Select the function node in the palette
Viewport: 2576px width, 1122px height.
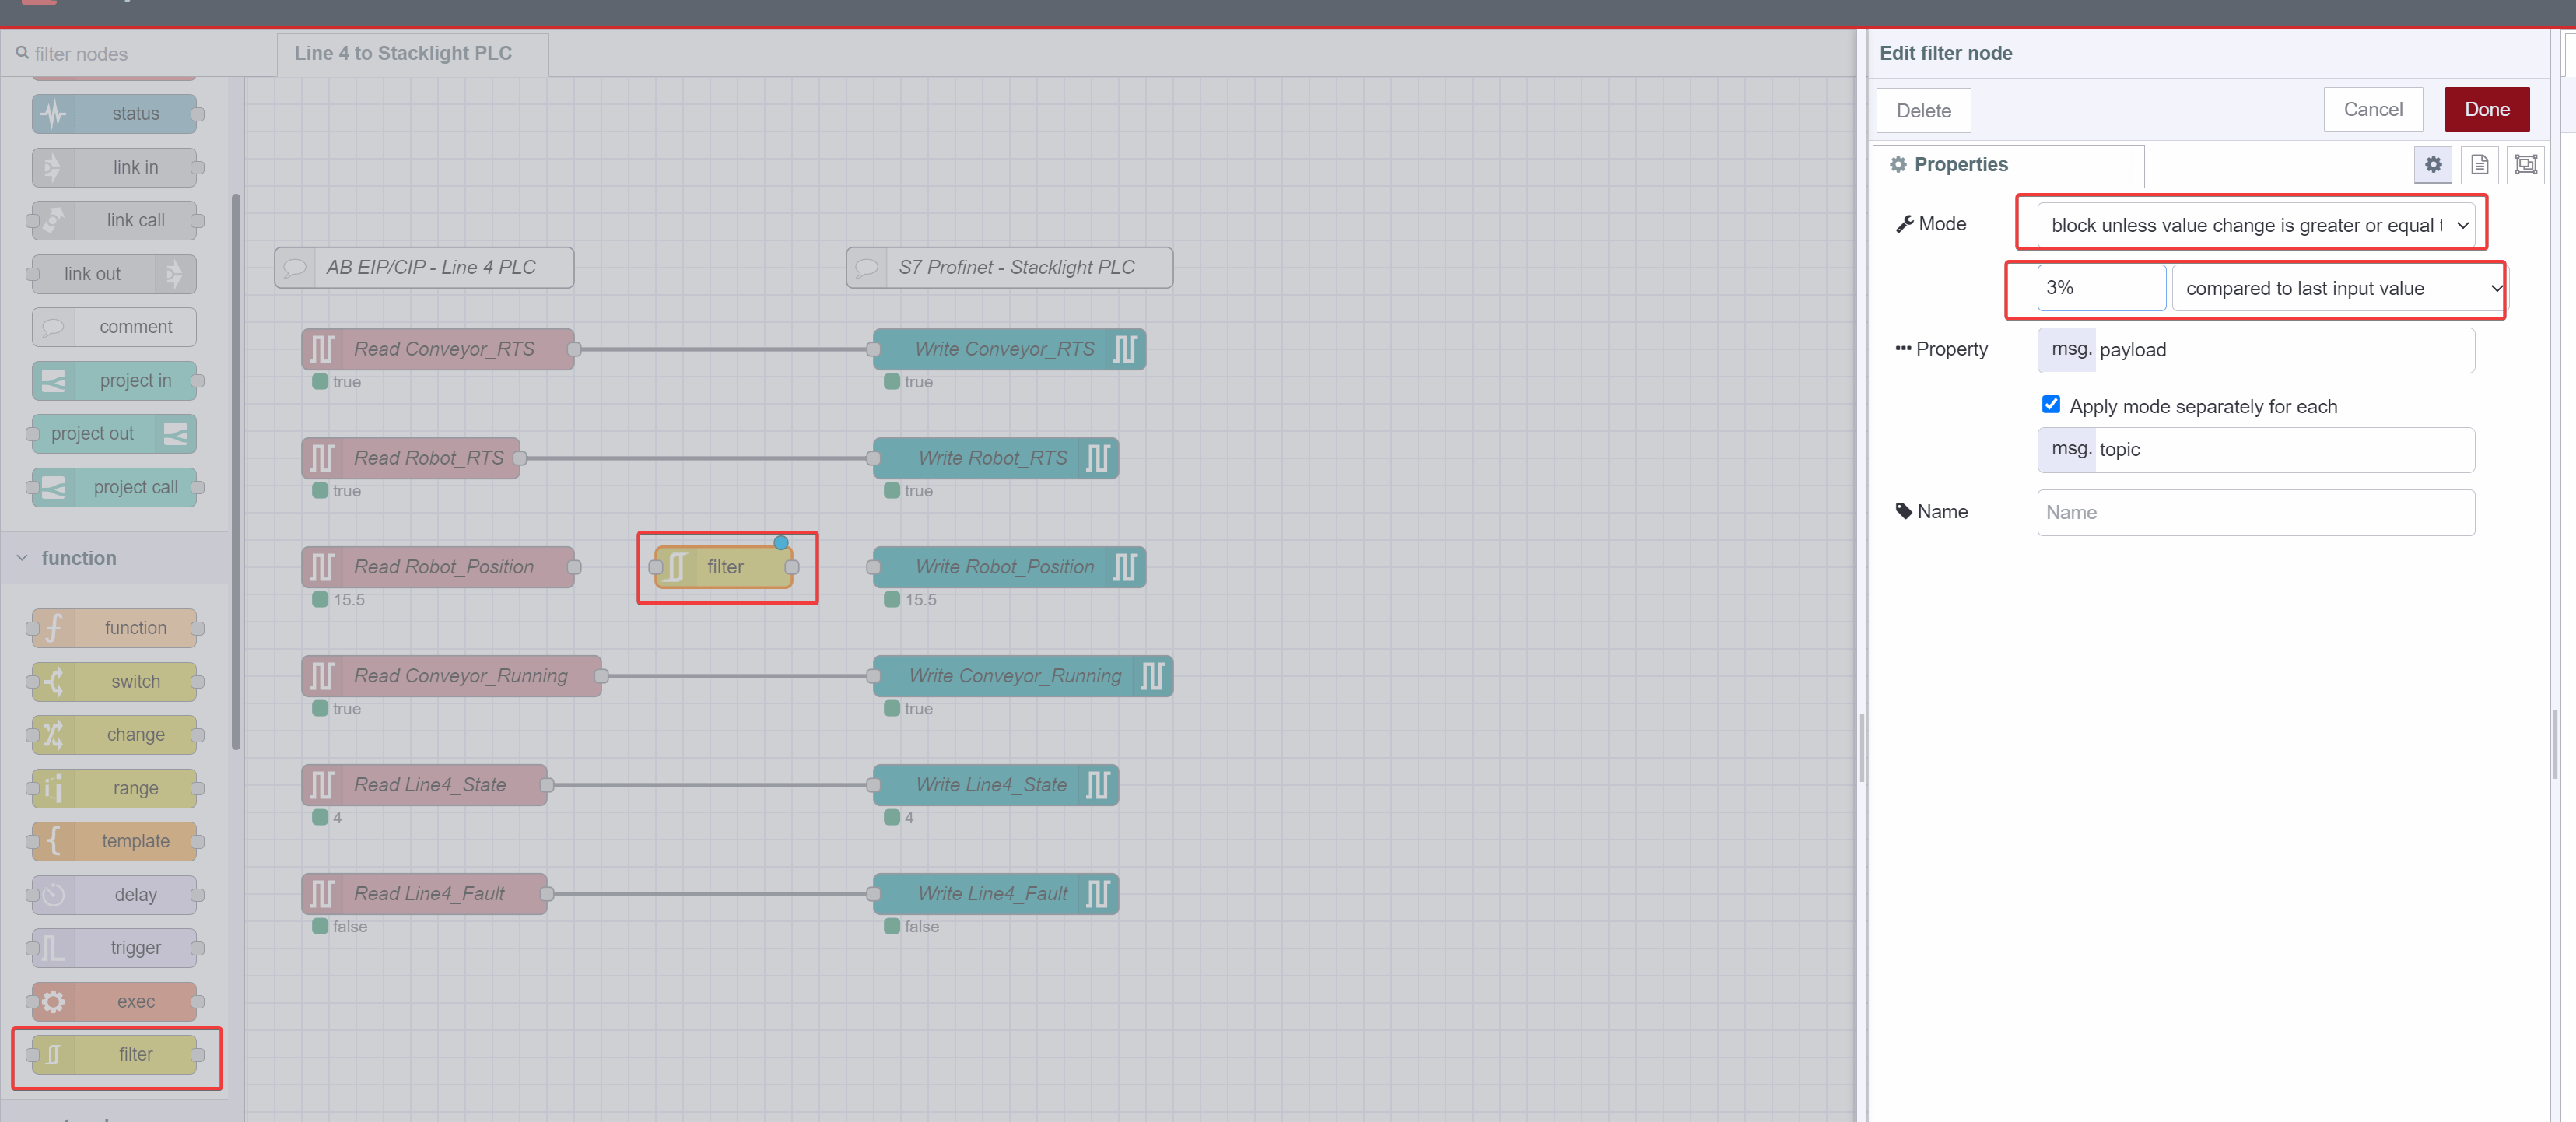point(114,628)
